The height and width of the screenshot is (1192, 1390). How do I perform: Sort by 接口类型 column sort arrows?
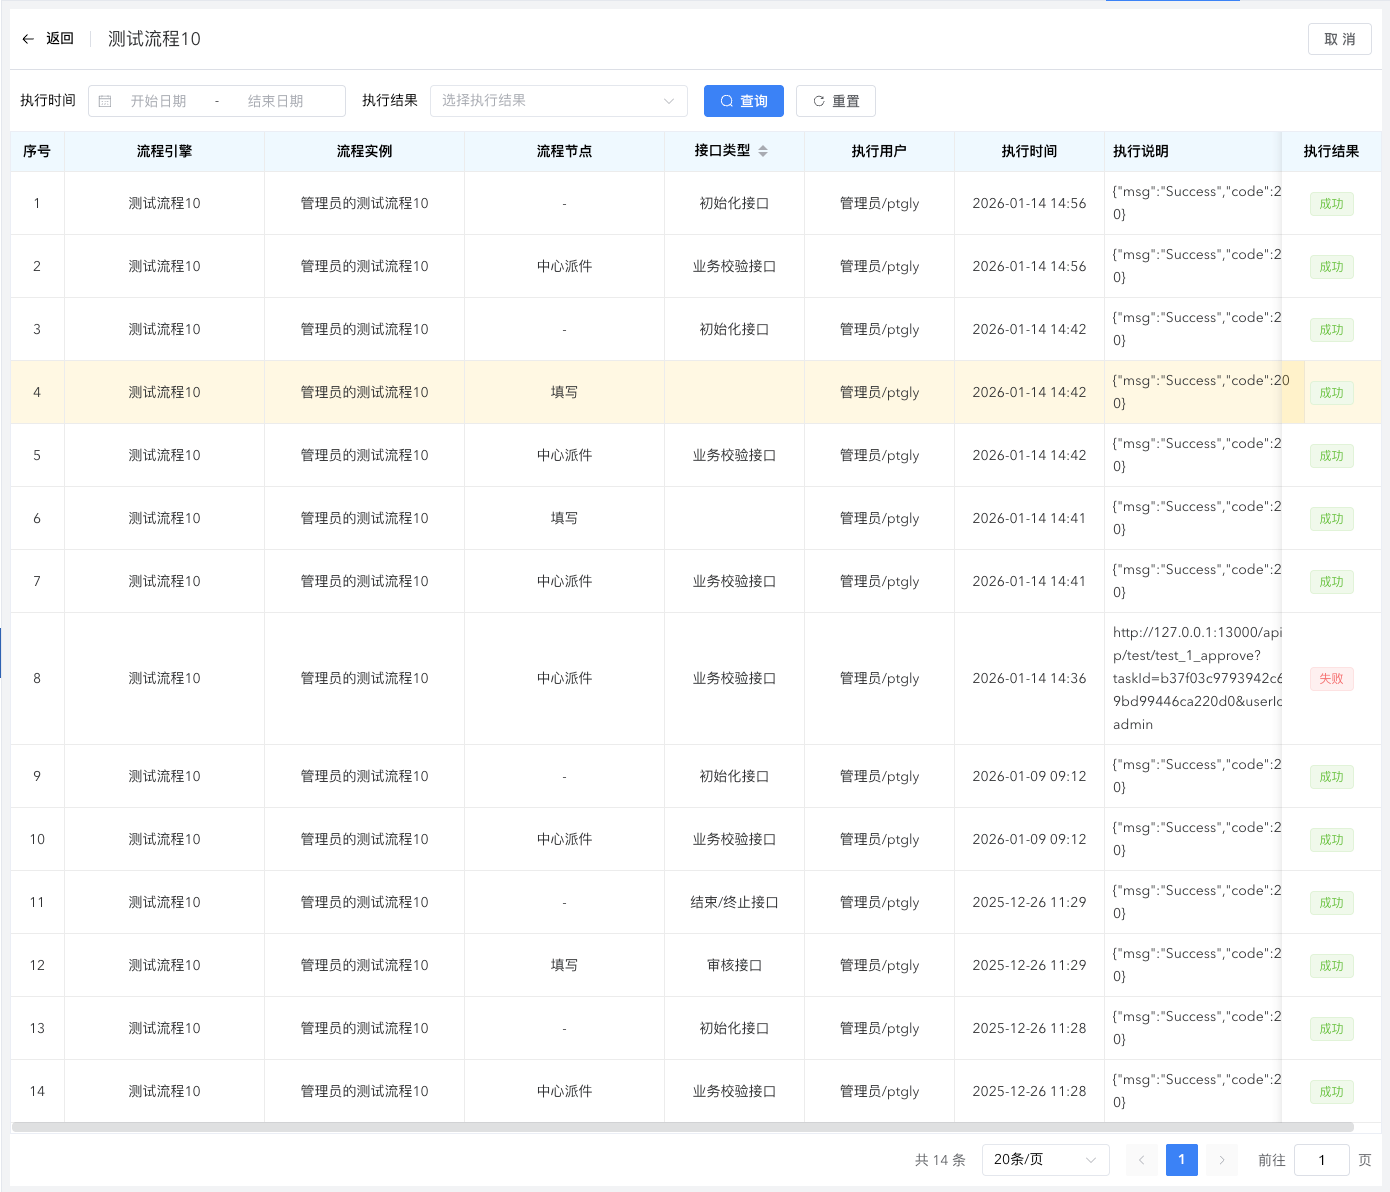[763, 151]
